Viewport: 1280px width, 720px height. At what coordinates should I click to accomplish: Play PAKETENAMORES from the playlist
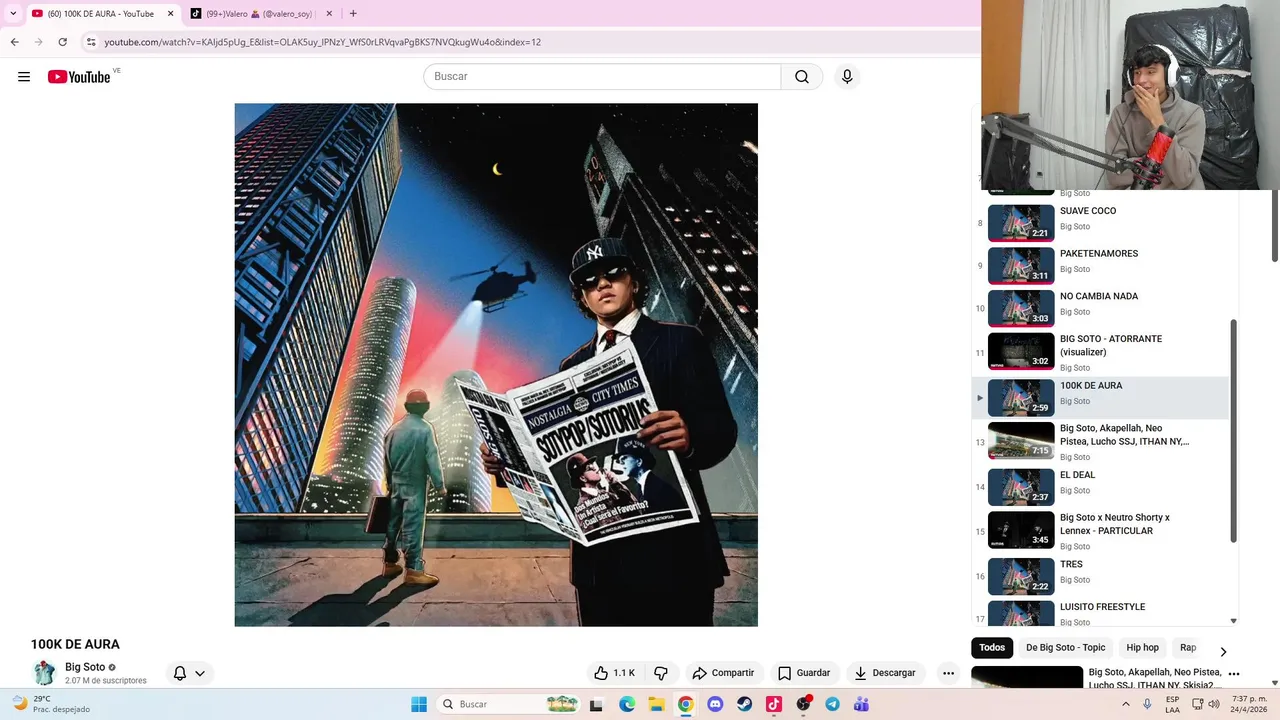(1100, 265)
